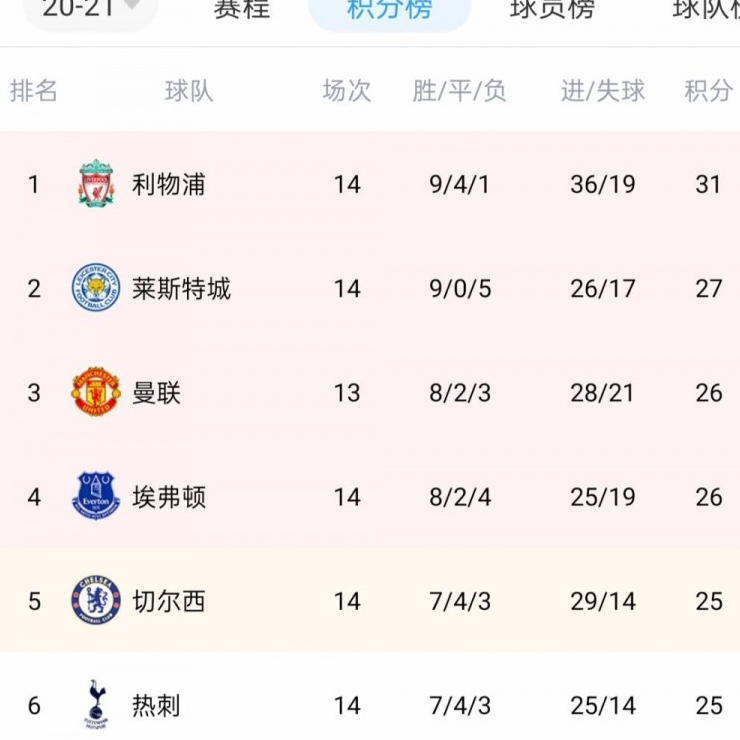Open the Liverpool club crest
This screenshot has height=740, width=740.
tap(96, 184)
